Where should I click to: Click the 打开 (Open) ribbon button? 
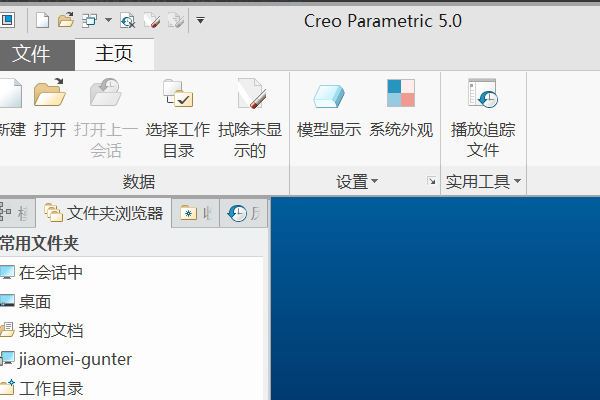click(50, 108)
